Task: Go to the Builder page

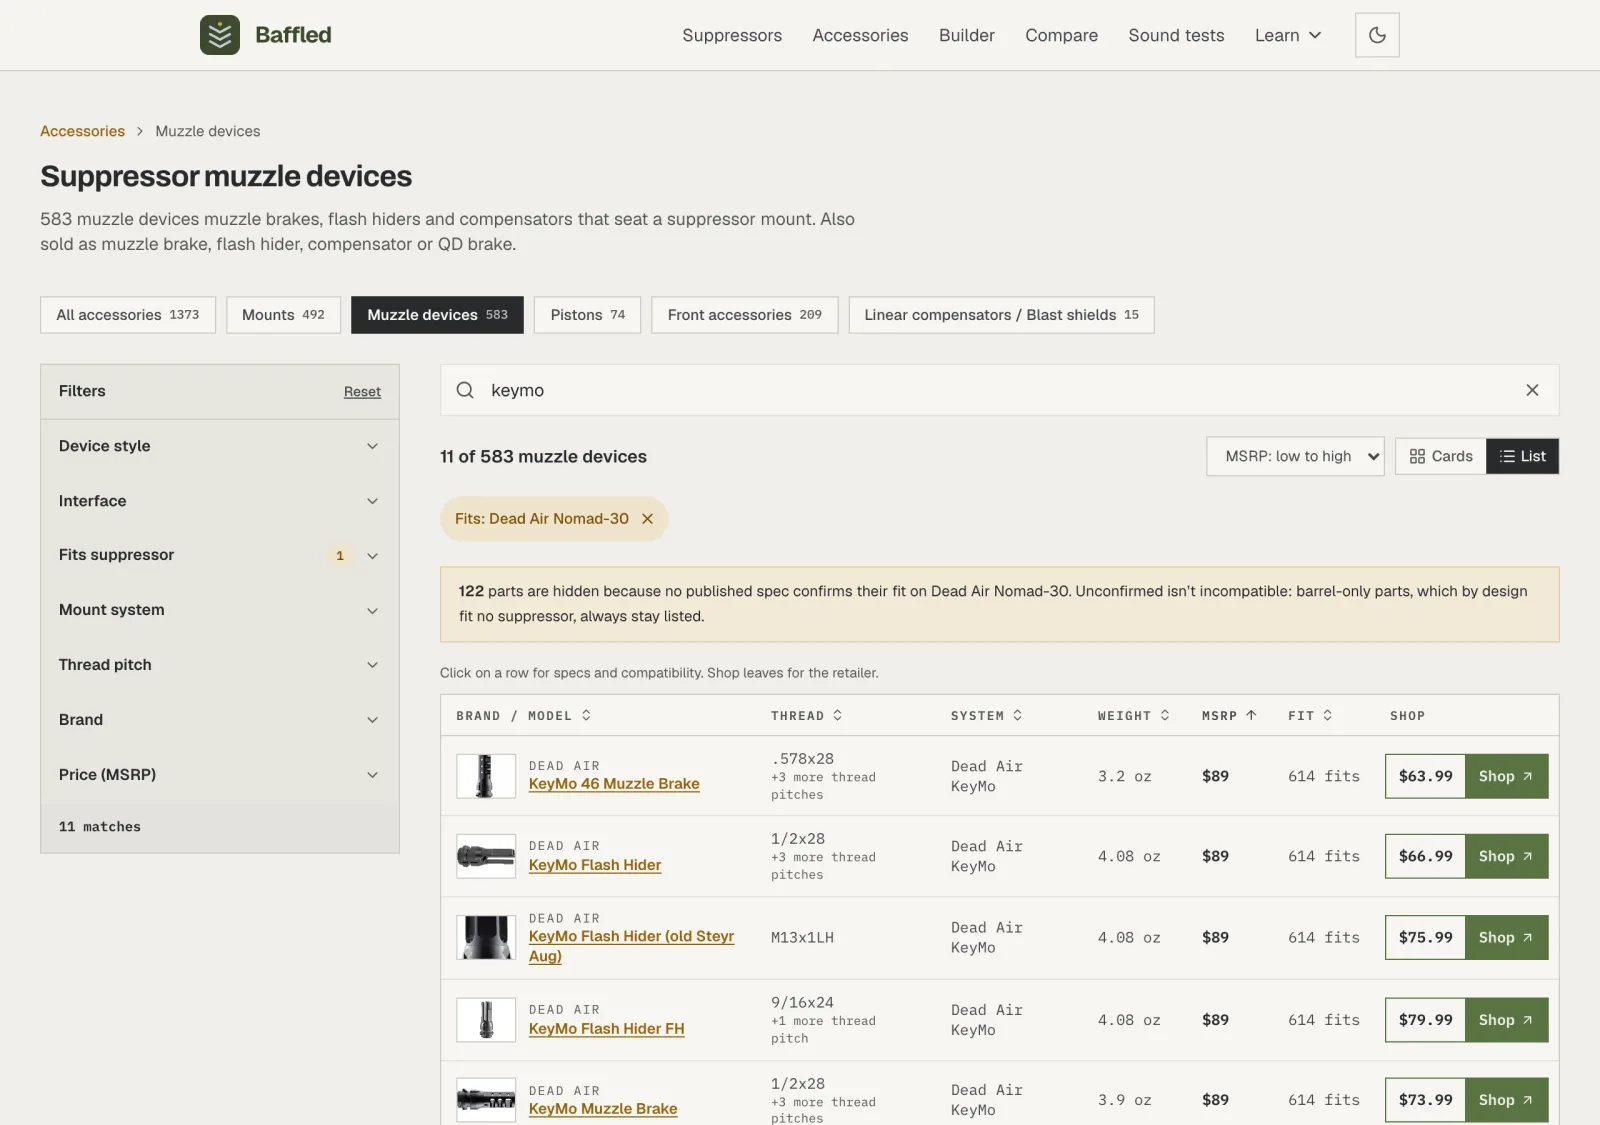Action: (967, 35)
